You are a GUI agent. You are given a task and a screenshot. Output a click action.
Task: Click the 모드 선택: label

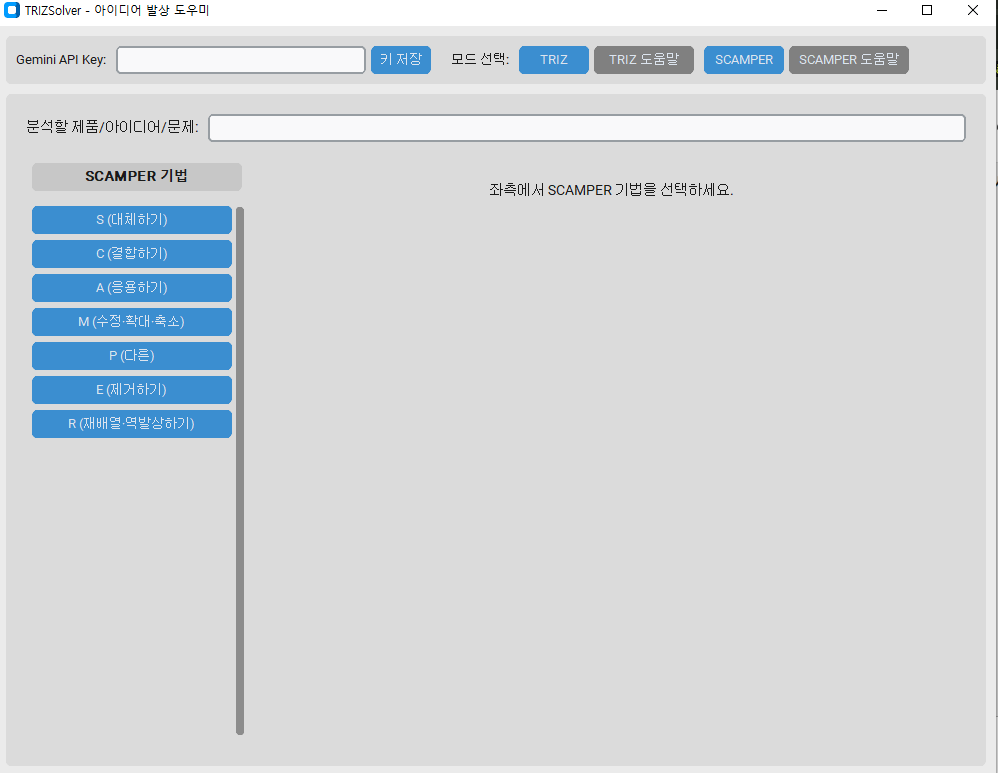pyautogui.click(x=480, y=59)
